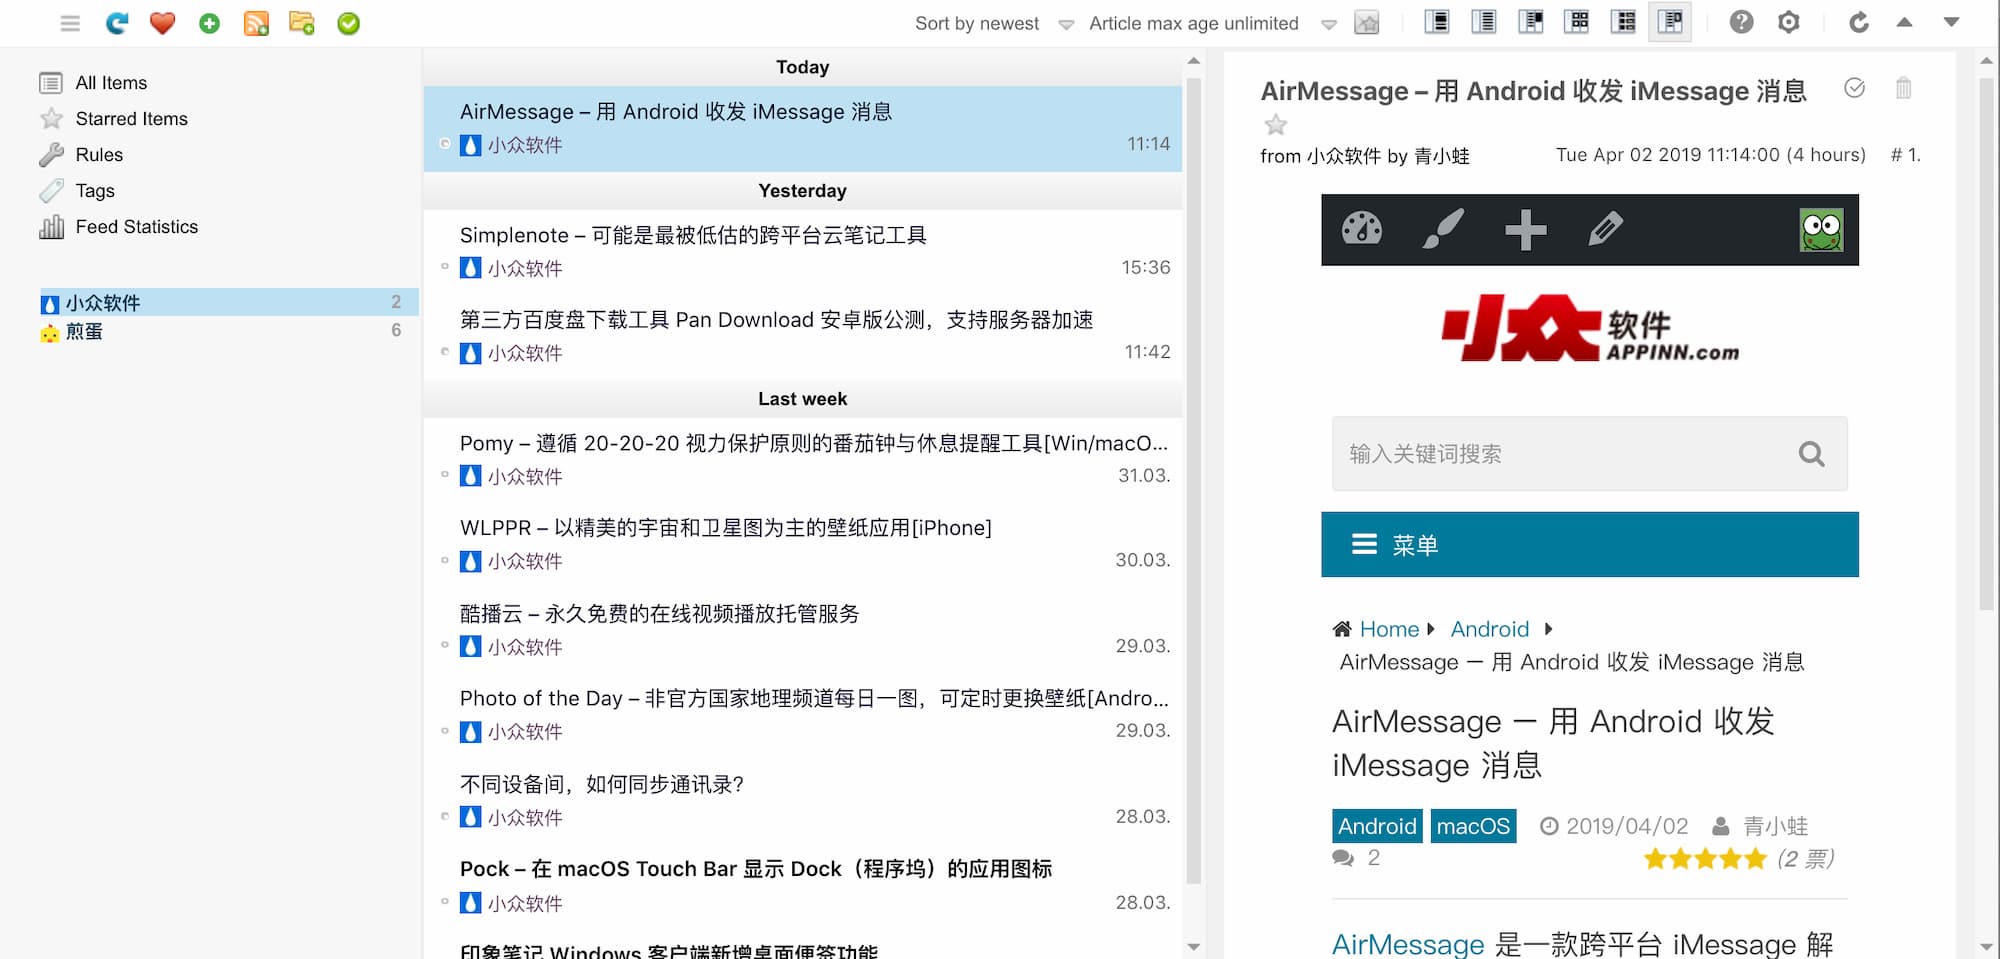Open Feed Statistics in sidebar
Image resolution: width=2000 pixels, height=959 pixels.
(136, 227)
